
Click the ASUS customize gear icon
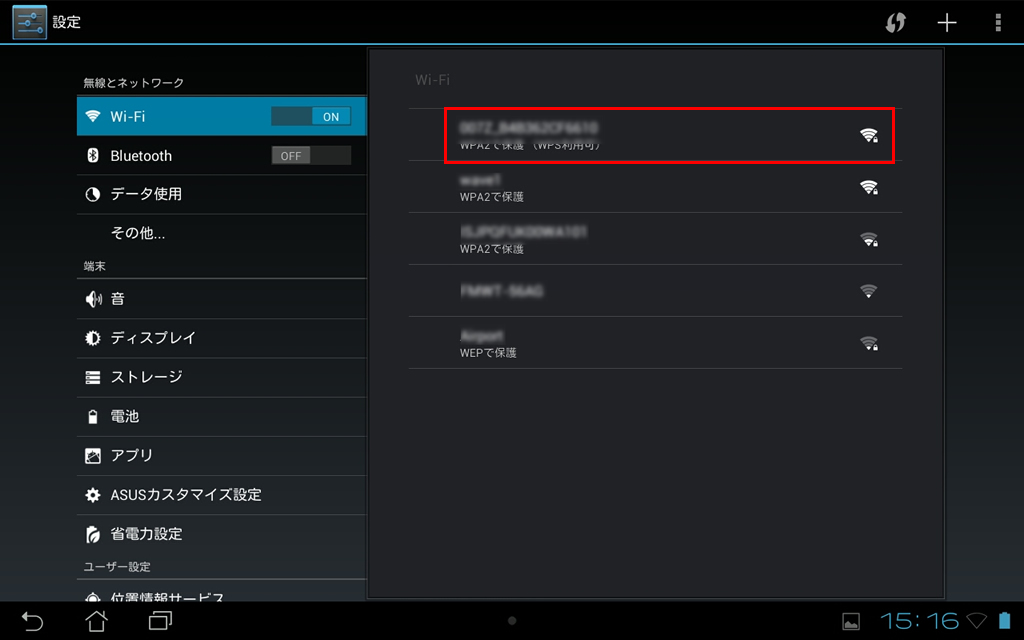93,495
